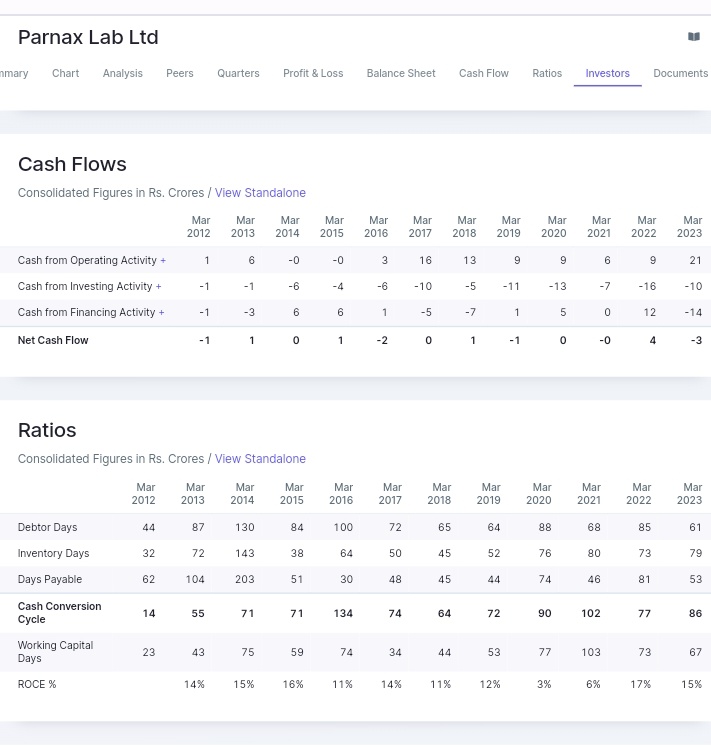Click Mar 2015 ROCE value 16%
The image size is (711, 747).
[293, 685]
